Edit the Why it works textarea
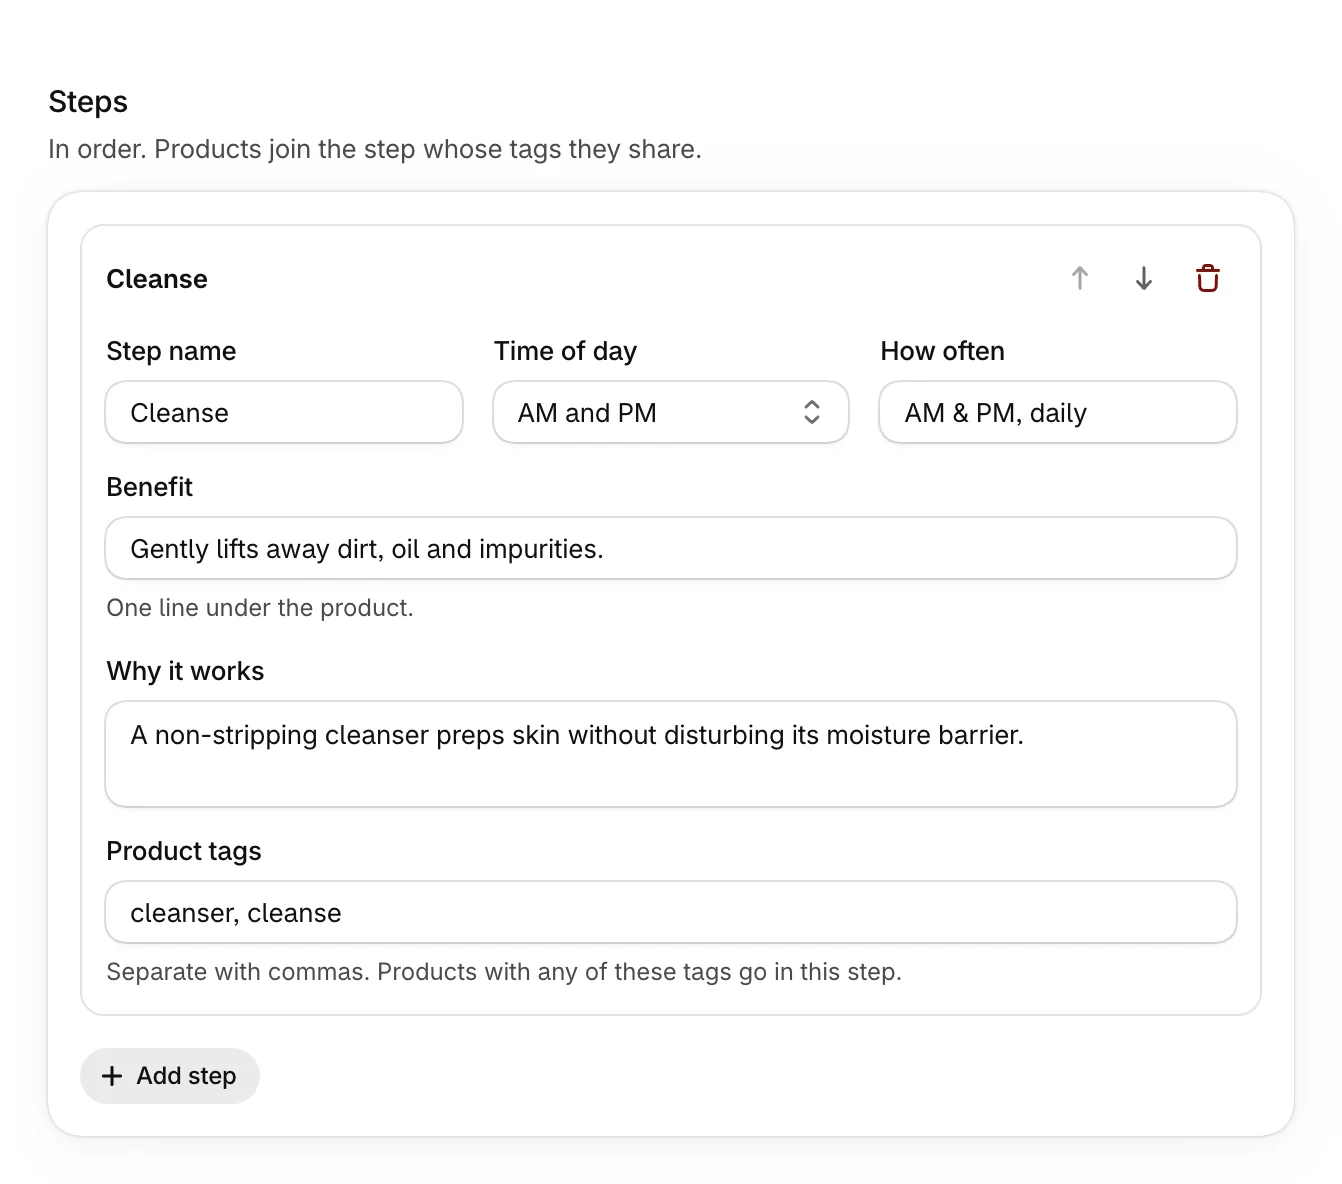 pyautogui.click(x=671, y=754)
